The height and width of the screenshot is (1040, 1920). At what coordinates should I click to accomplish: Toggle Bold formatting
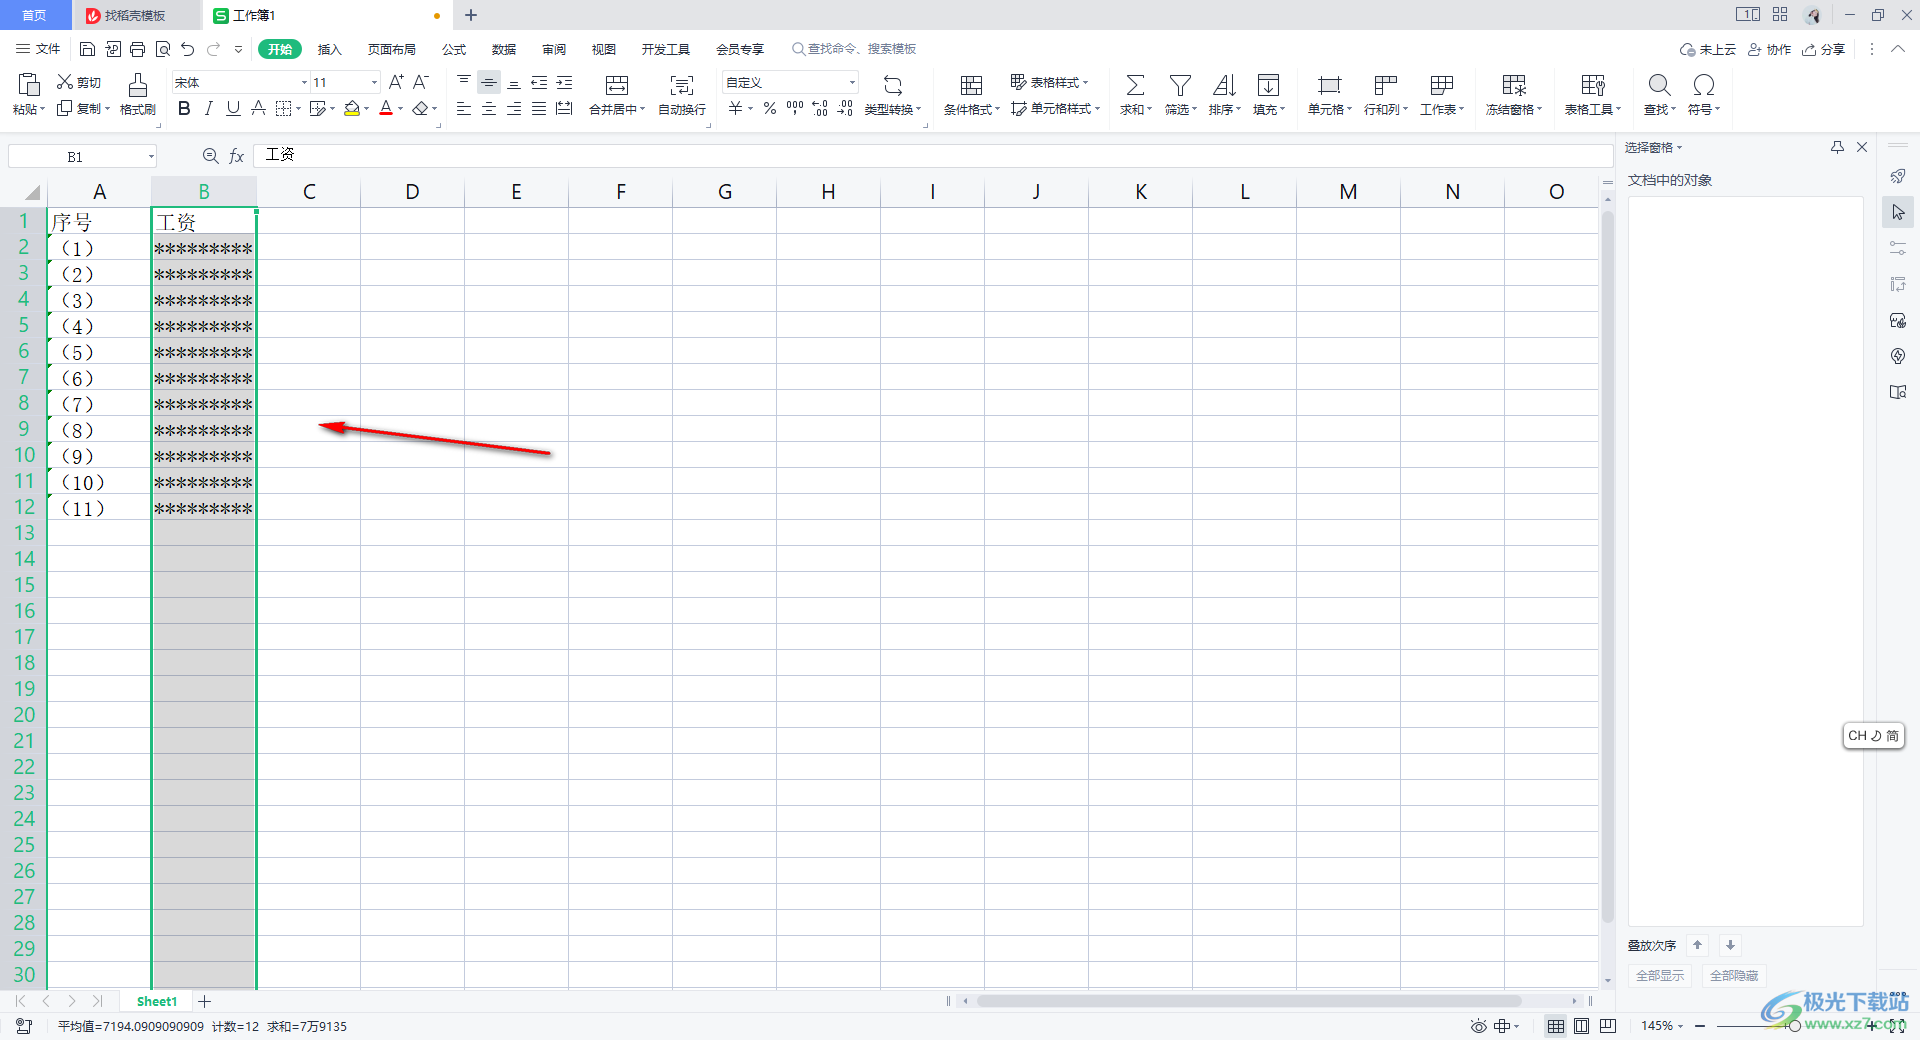(184, 108)
